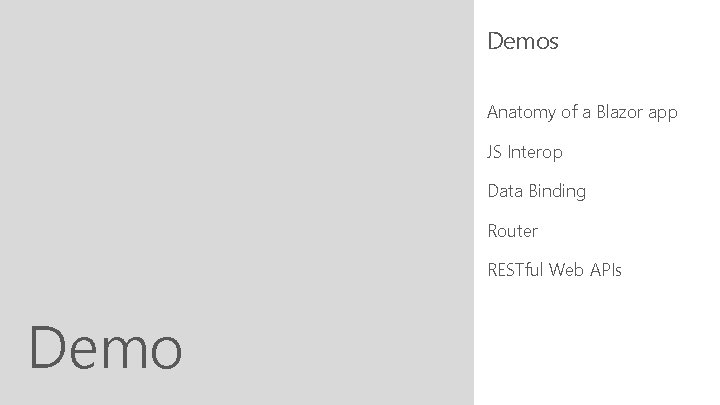Select the word "Interop"

point(535,152)
